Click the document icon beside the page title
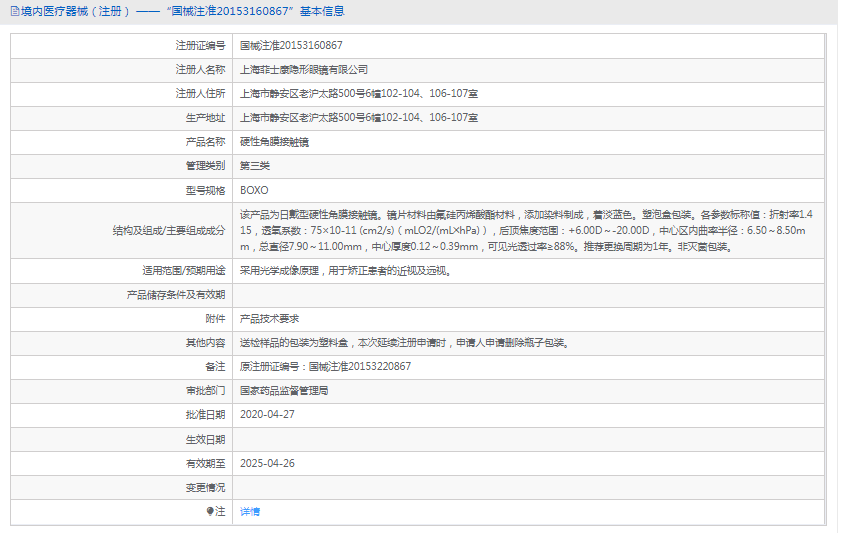 tap(13, 12)
